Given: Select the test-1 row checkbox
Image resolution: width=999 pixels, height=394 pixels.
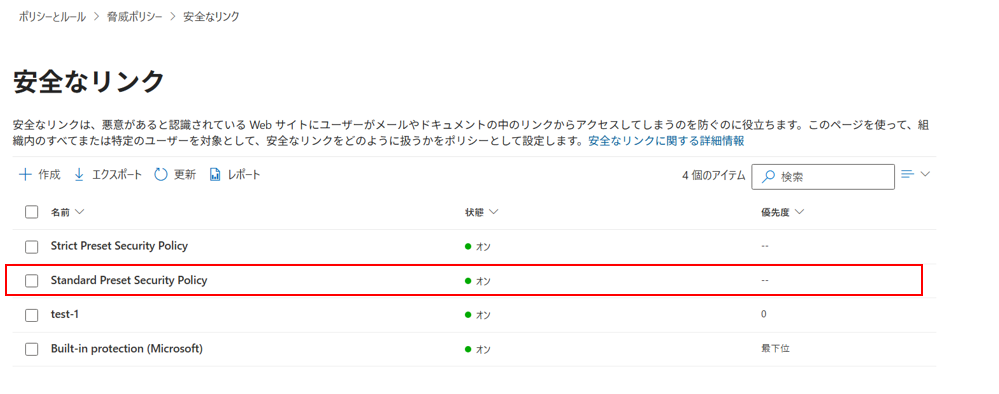Looking at the screenshot, I should 32,315.
